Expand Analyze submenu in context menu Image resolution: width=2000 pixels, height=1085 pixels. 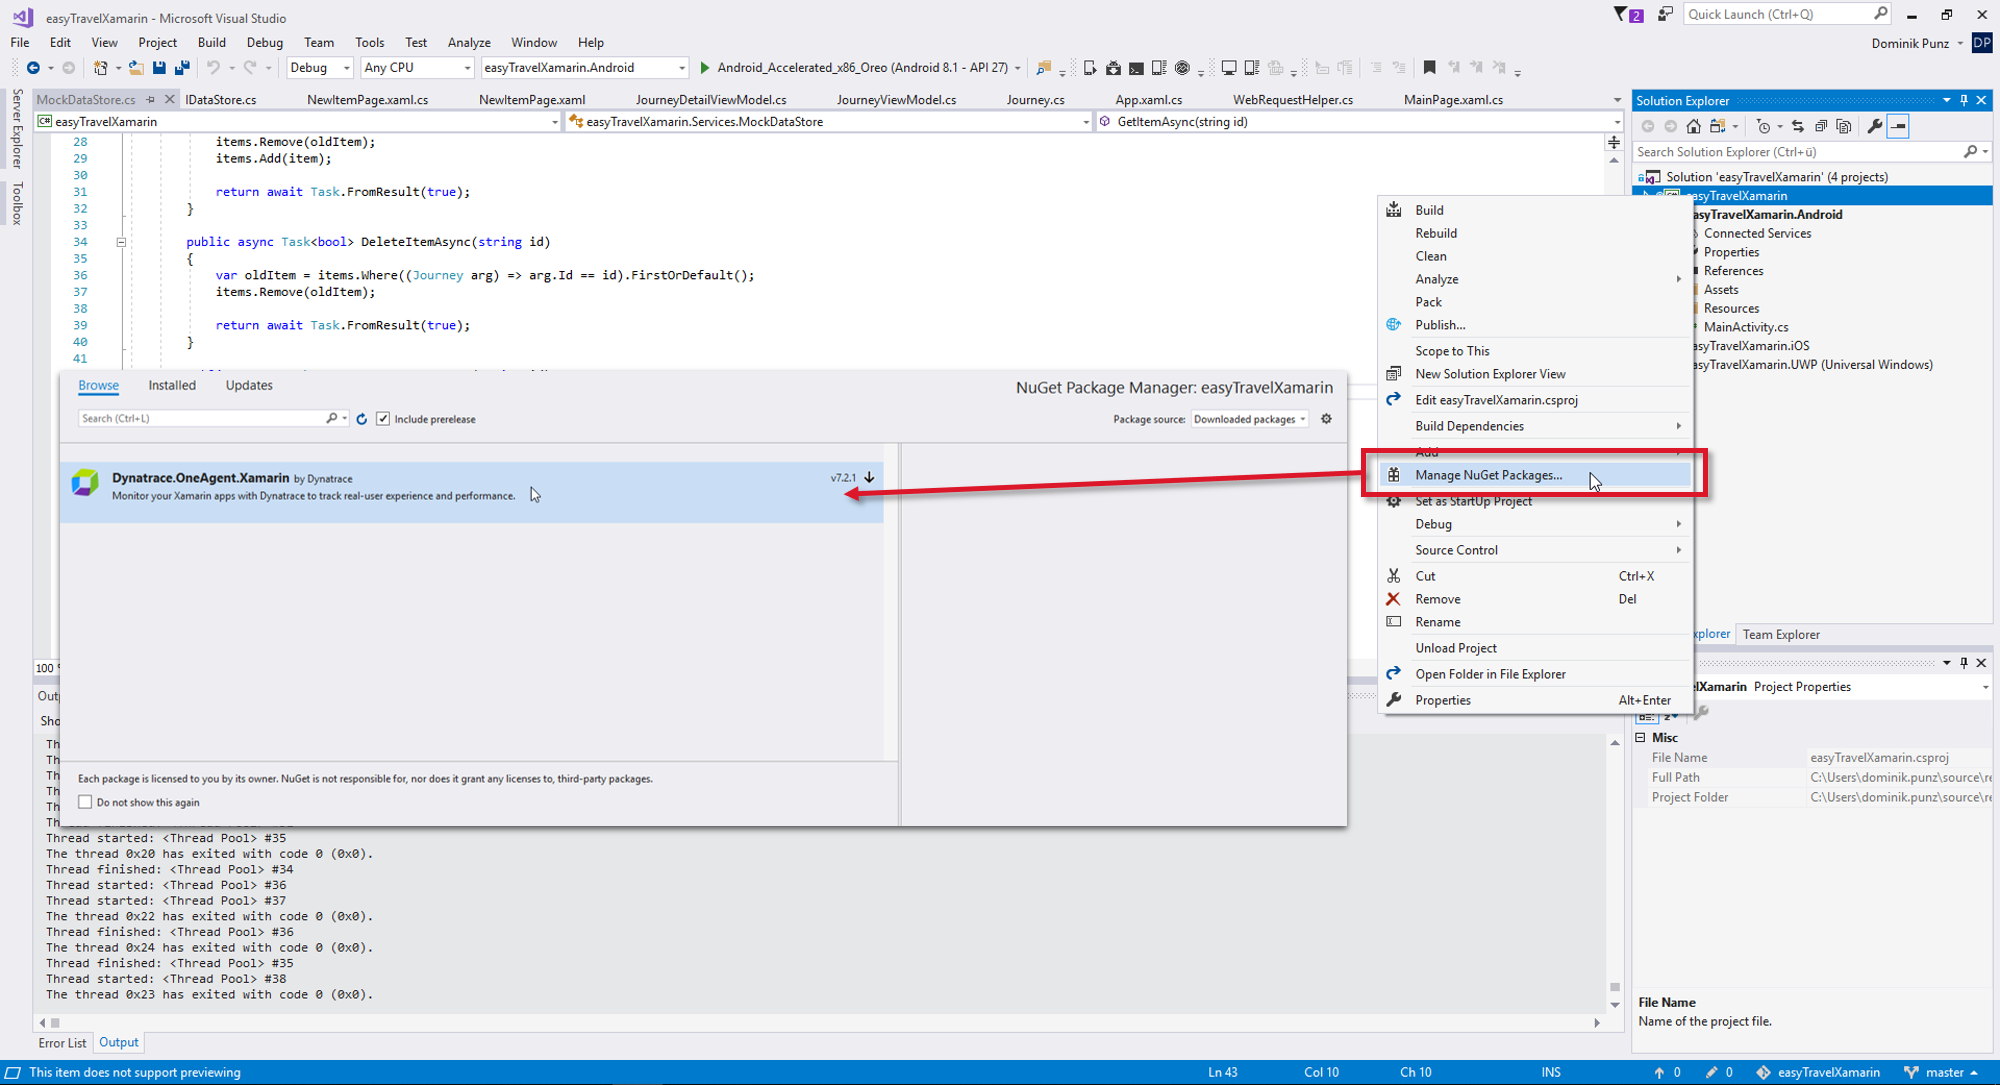pyautogui.click(x=1535, y=279)
